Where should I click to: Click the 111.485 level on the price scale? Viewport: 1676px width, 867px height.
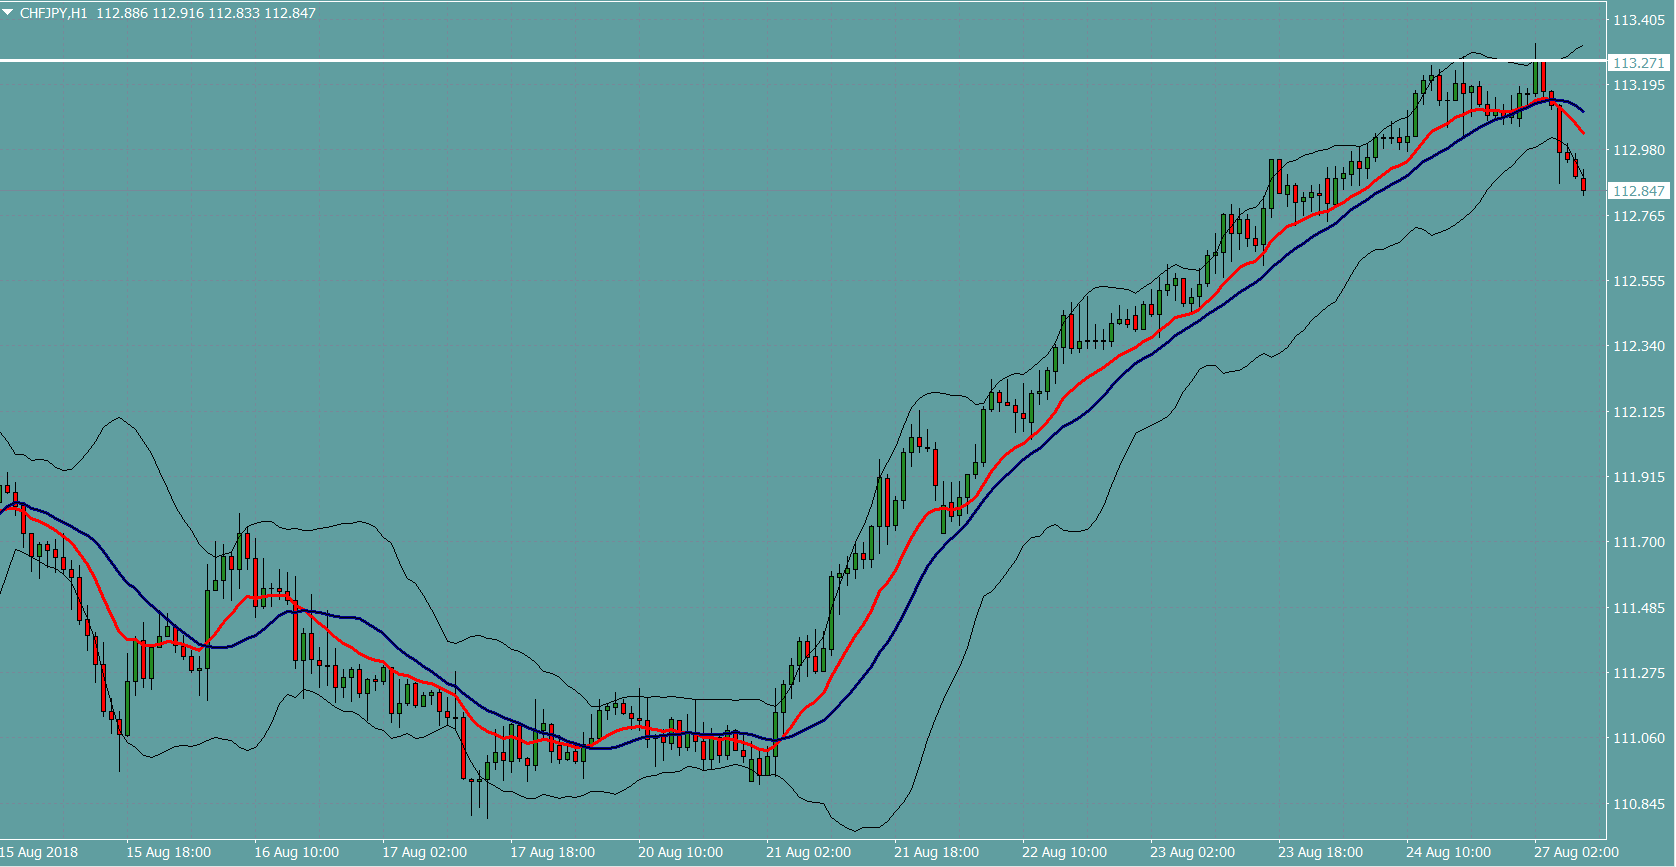(x=1638, y=608)
